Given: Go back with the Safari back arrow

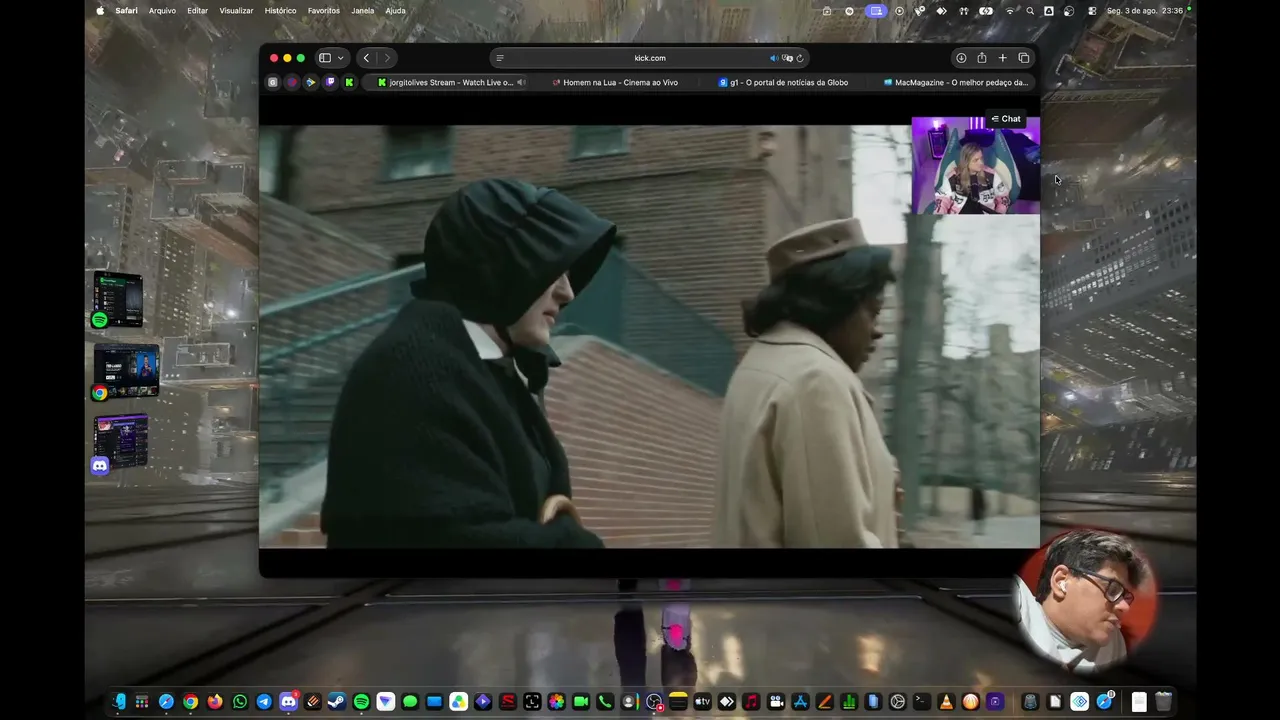Looking at the screenshot, I should click(x=366, y=58).
